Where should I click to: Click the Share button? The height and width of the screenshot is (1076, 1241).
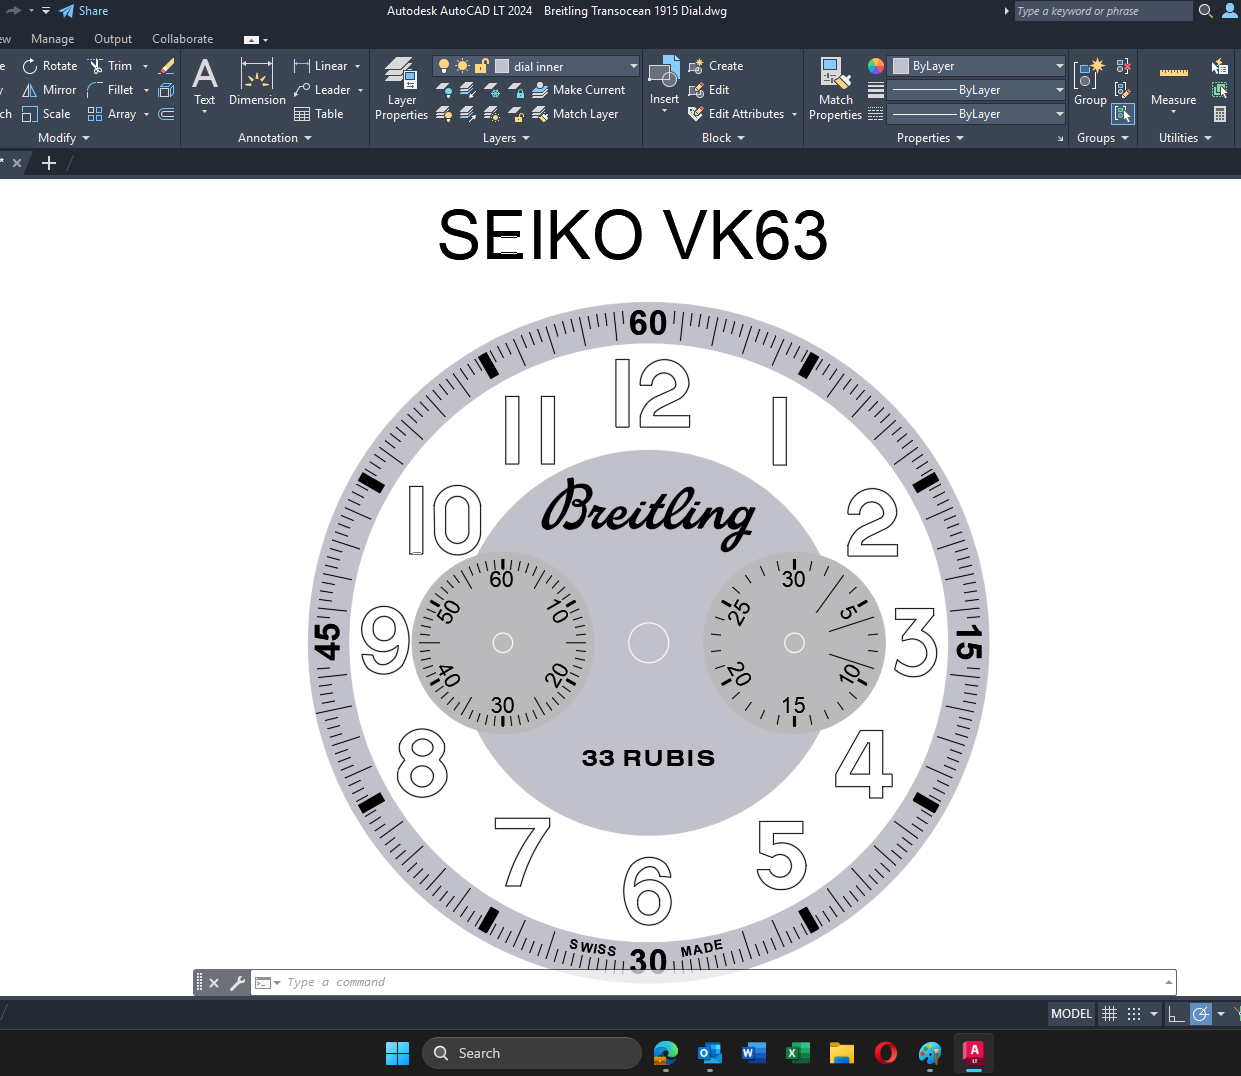click(x=83, y=11)
